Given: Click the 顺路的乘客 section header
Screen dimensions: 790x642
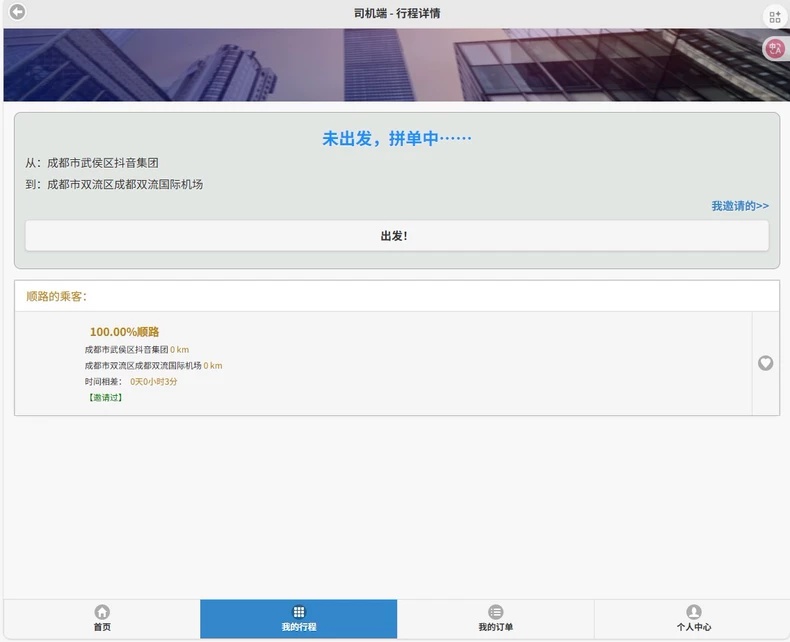Looking at the screenshot, I should (56, 296).
